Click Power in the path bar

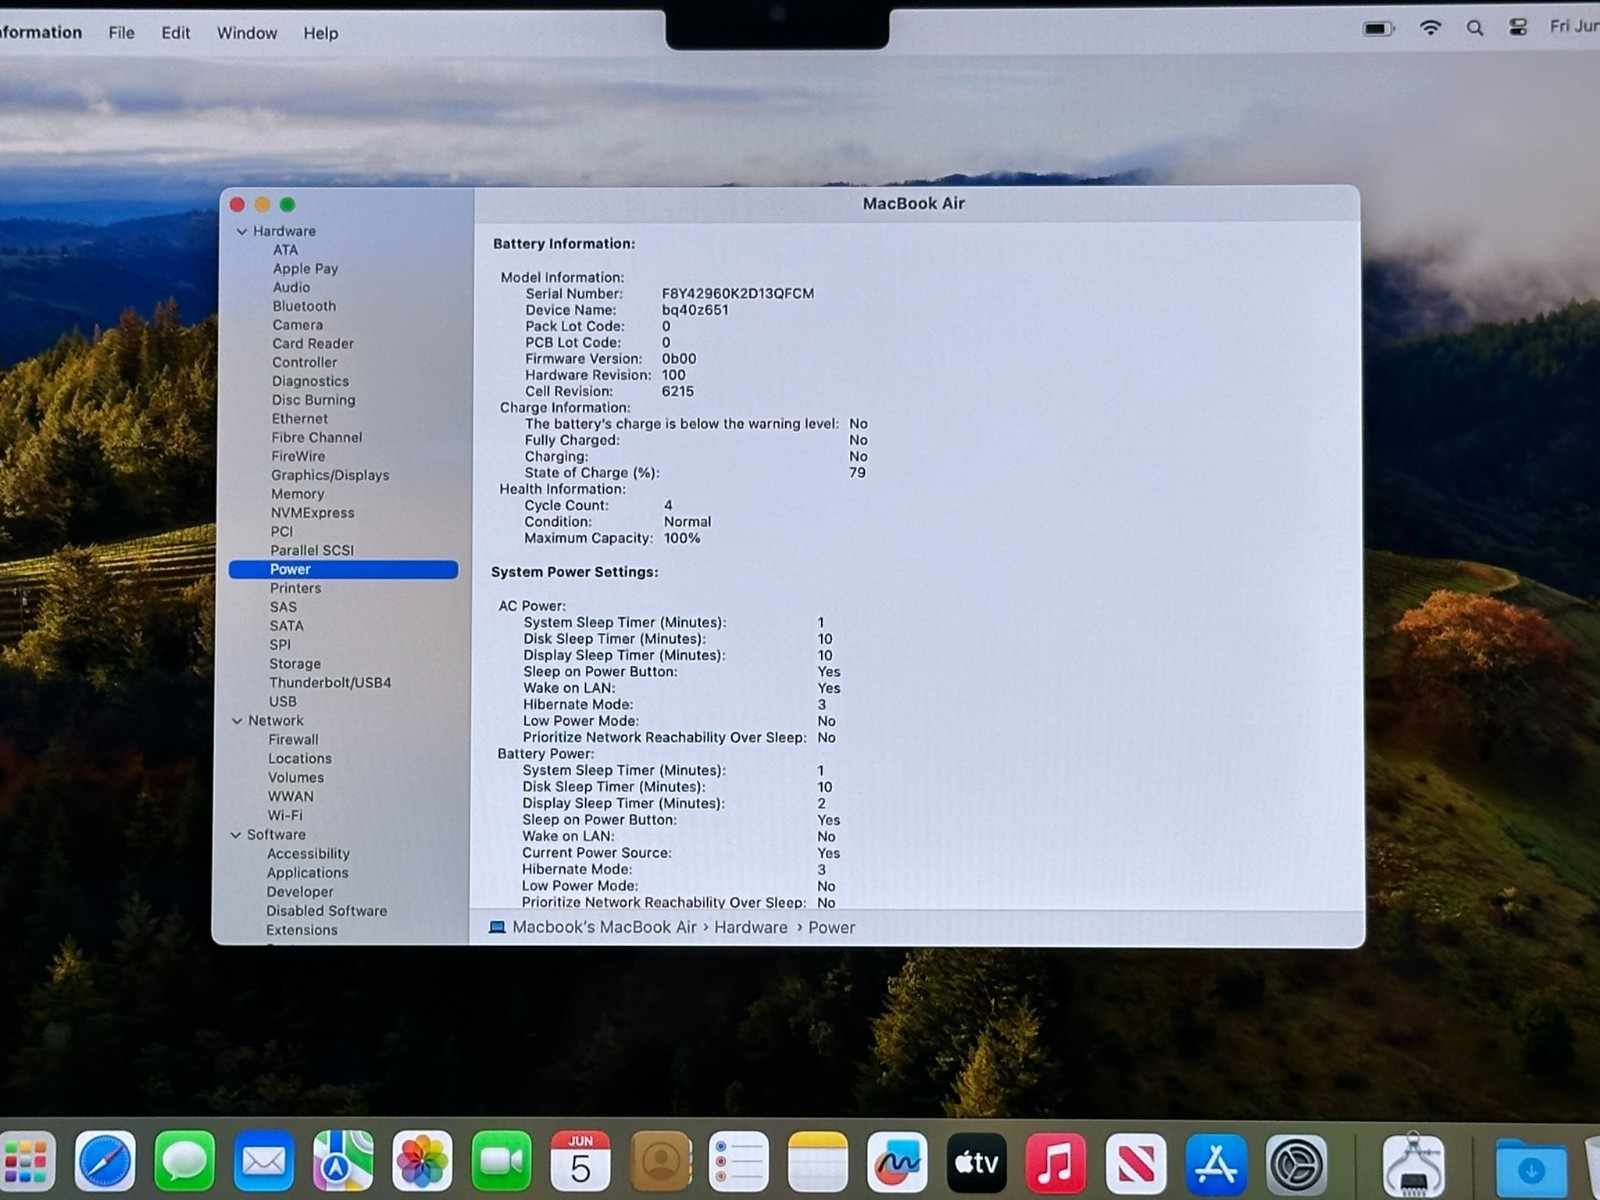click(x=832, y=927)
